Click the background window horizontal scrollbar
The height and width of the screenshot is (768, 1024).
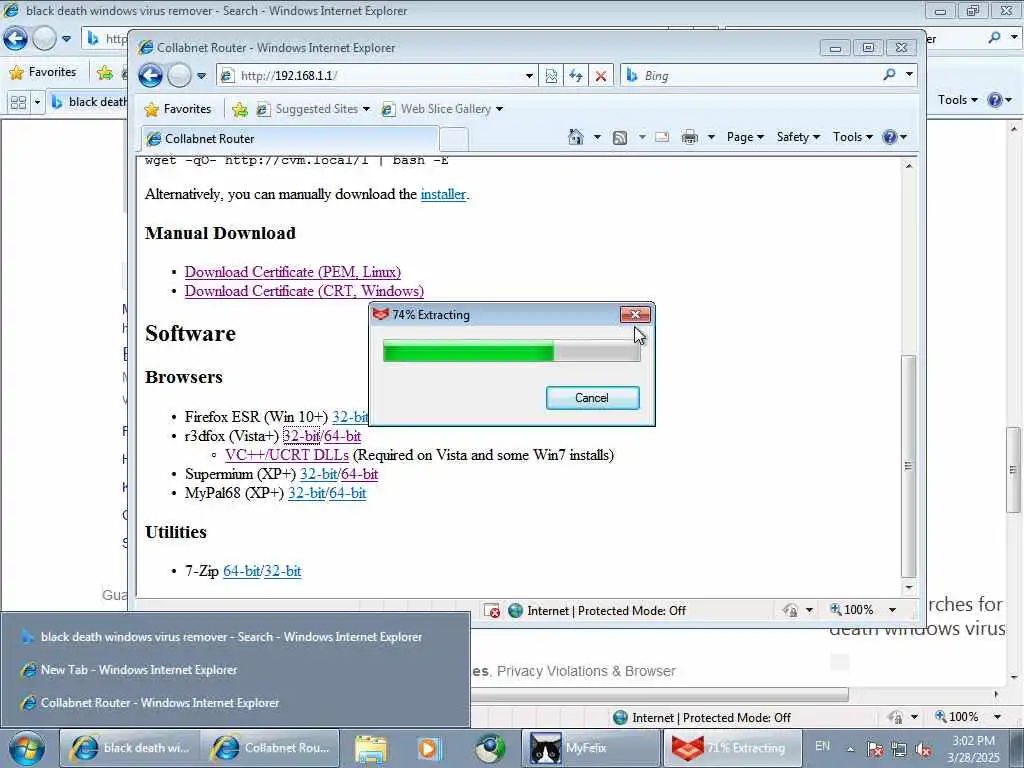[660, 694]
